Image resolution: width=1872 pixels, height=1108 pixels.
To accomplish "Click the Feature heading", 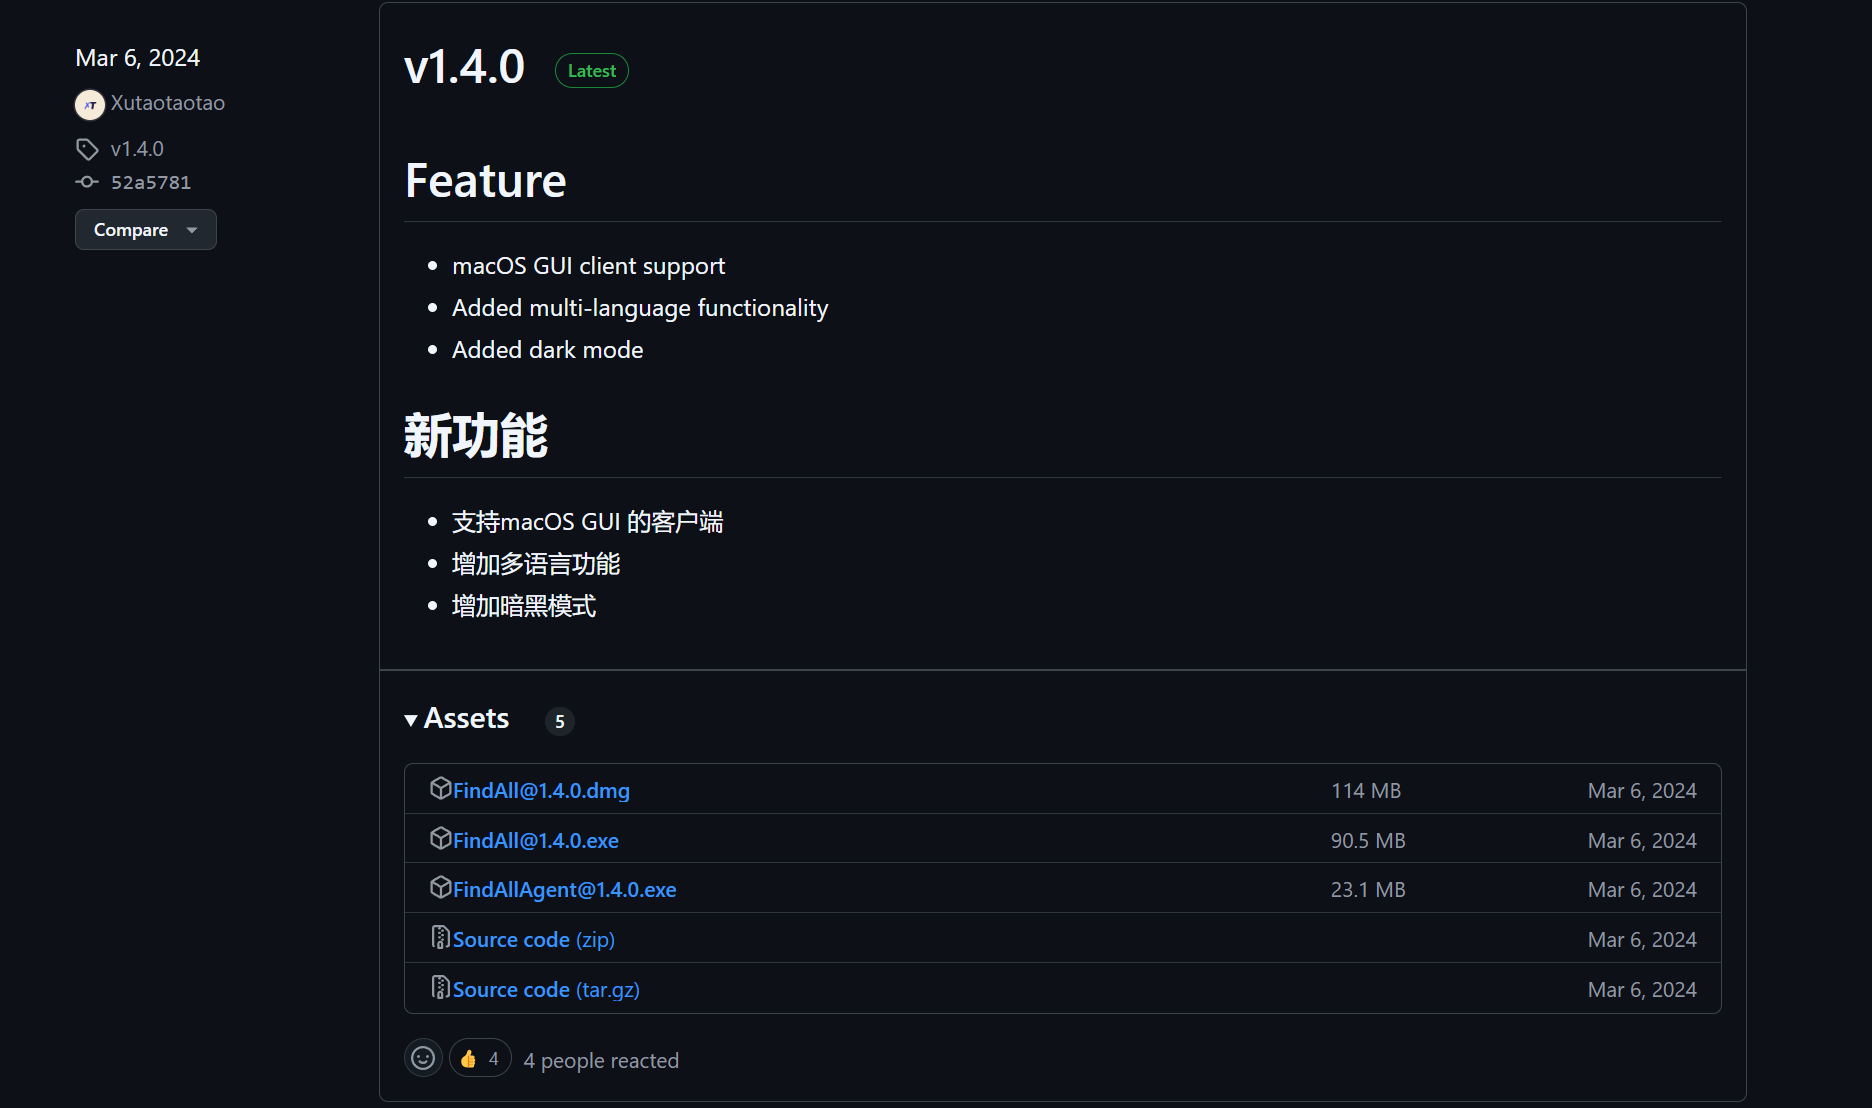I will (486, 181).
